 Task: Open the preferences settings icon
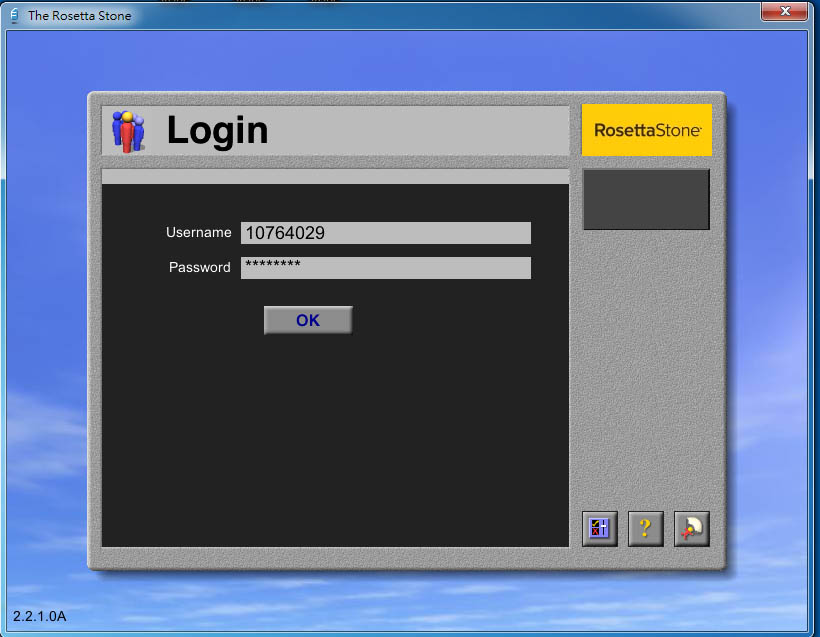click(599, 528)
